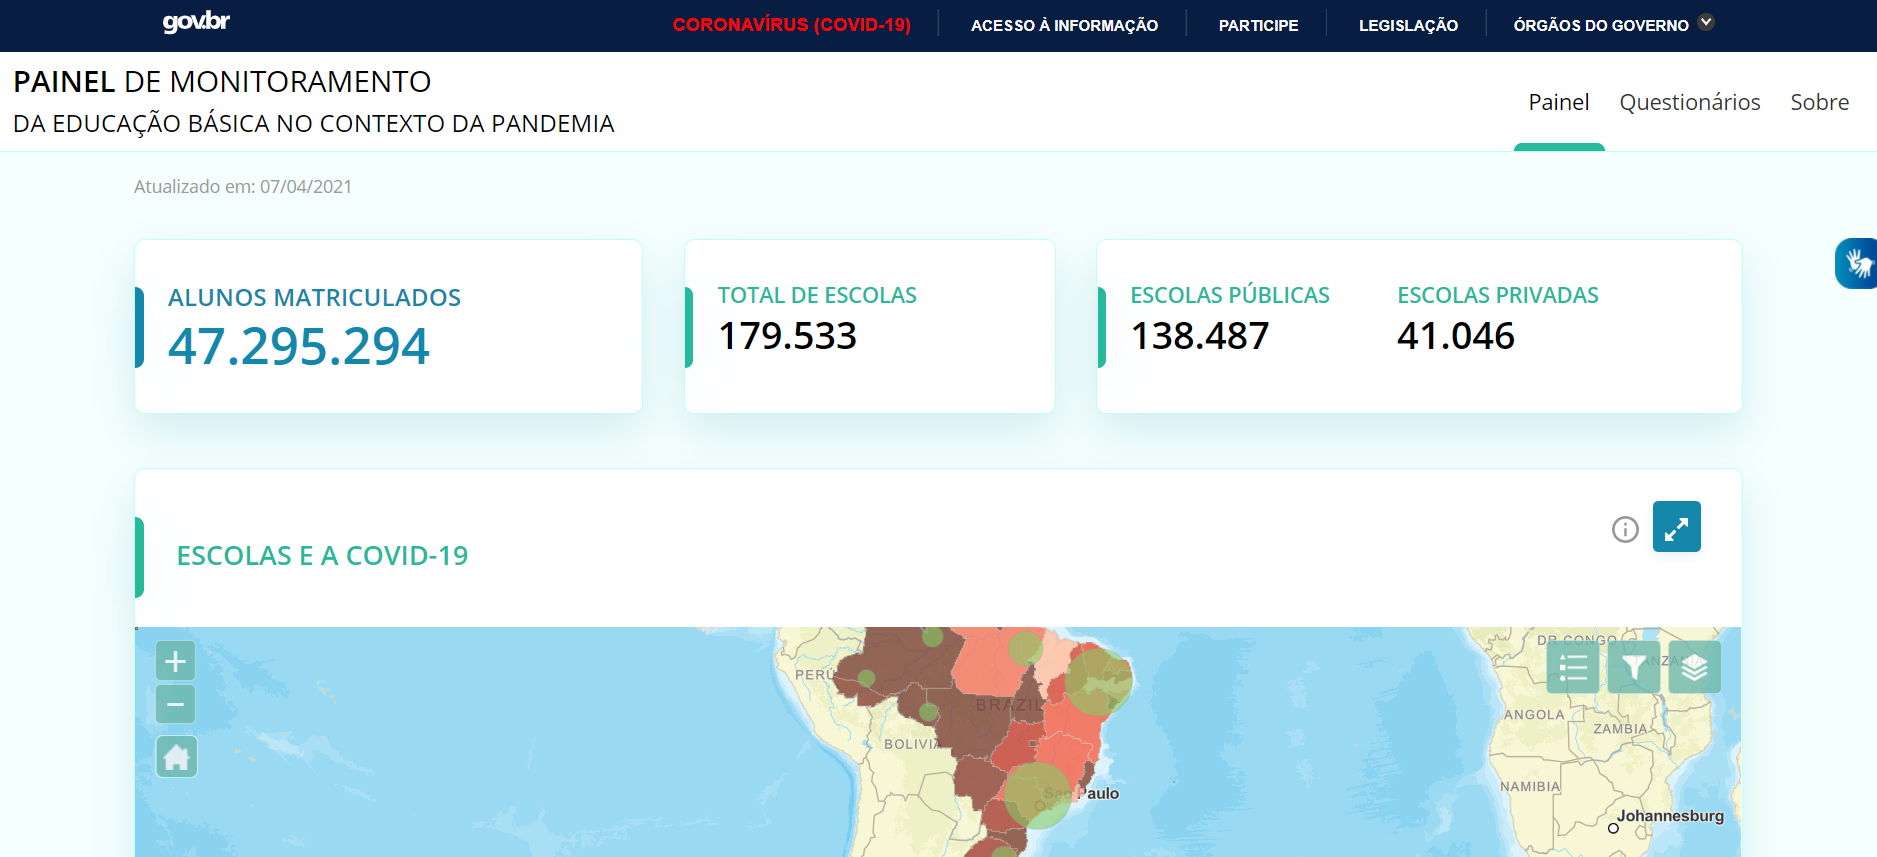Open the map filter tool

click(1634, 667)
